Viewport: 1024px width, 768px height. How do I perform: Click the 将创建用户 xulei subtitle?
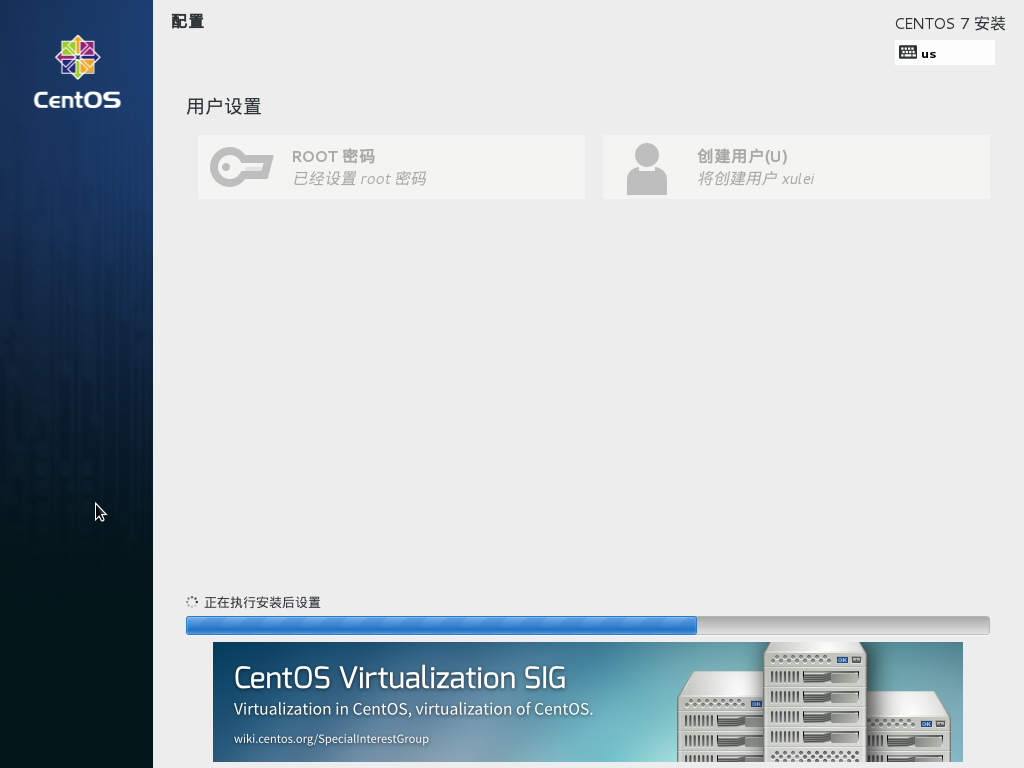coord(756,178)
